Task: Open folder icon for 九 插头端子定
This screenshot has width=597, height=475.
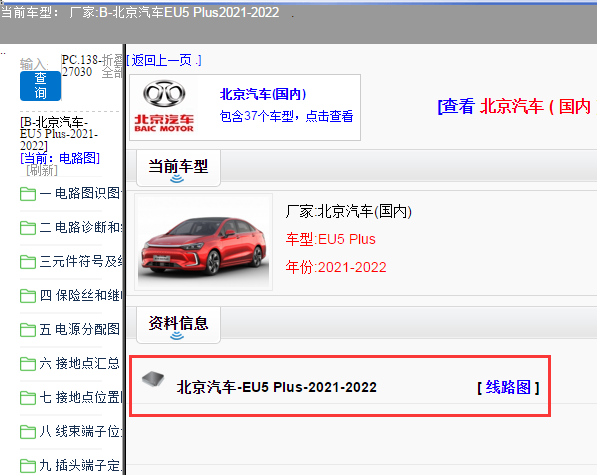Action: pos(28,465)
